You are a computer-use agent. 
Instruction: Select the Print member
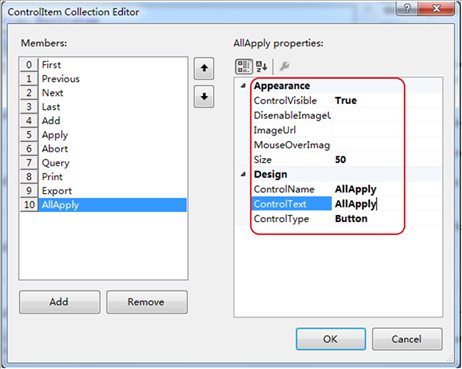(103, 177)
